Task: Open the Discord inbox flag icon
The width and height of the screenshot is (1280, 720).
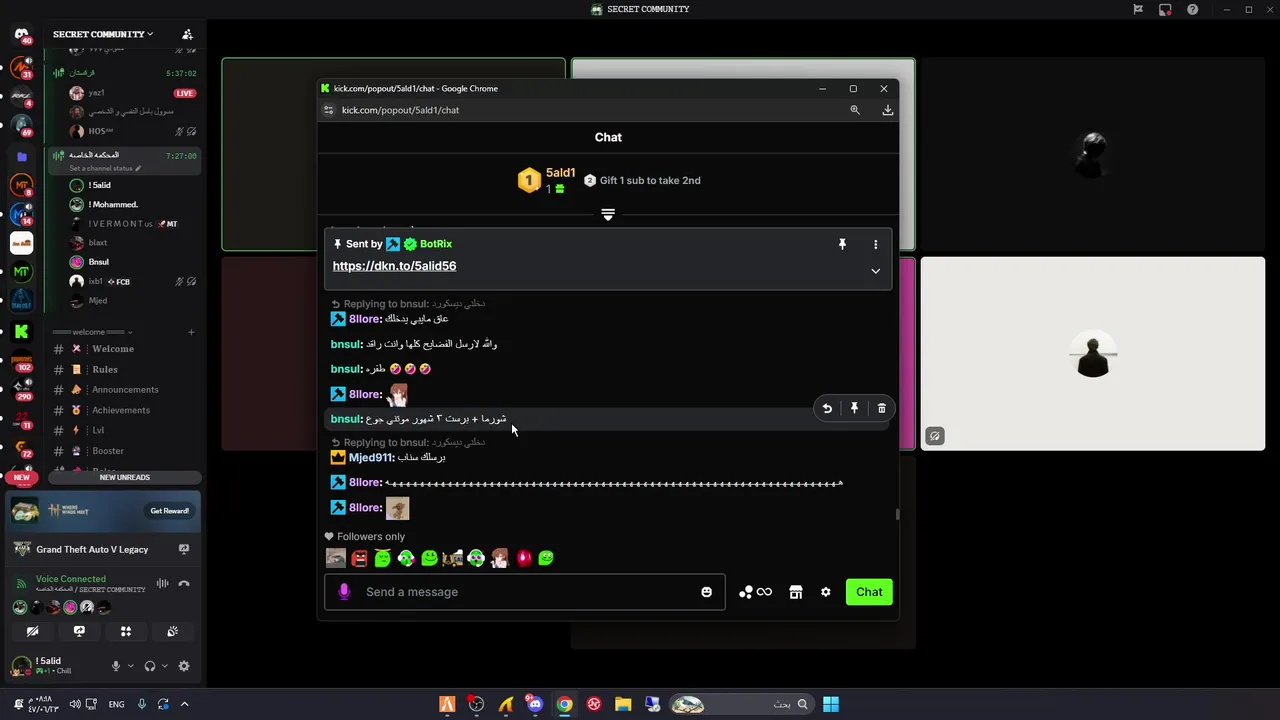Action: (1137, 9)
